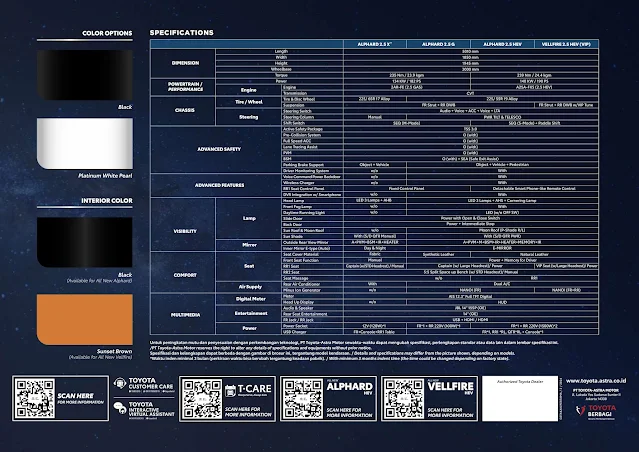Image resolution: width=639 pixels, height=452 pixels.
Task: Select the Platinum White Pearl swatch
Action: [85, 143]
